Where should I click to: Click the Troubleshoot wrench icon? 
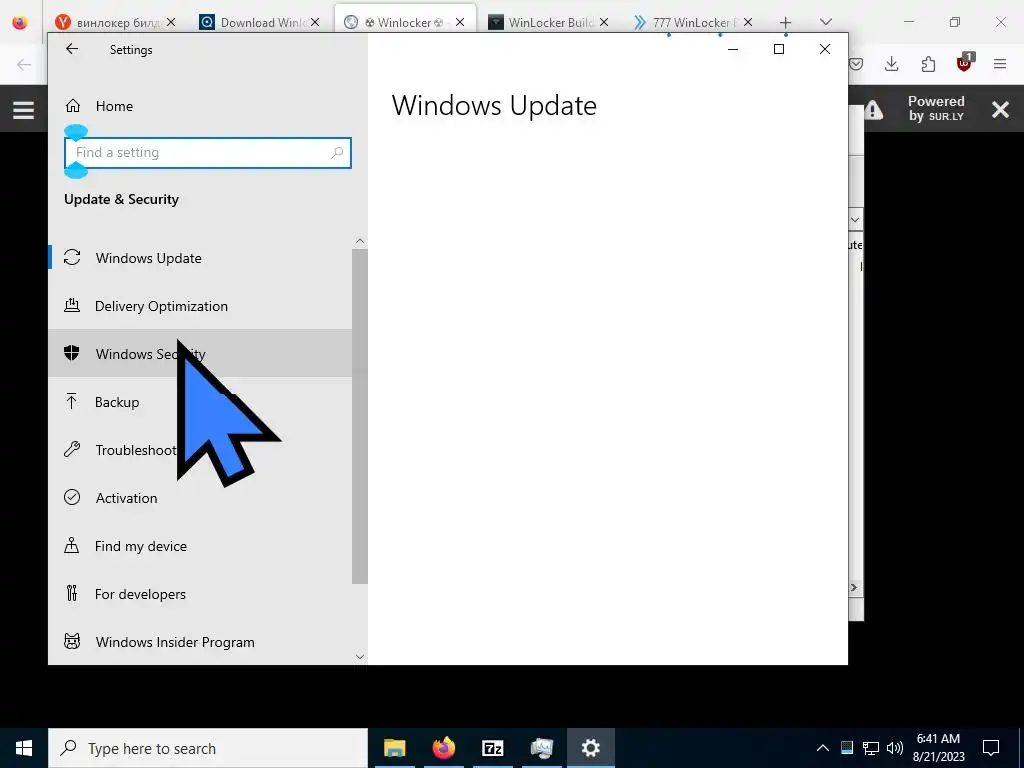point(72,449)
